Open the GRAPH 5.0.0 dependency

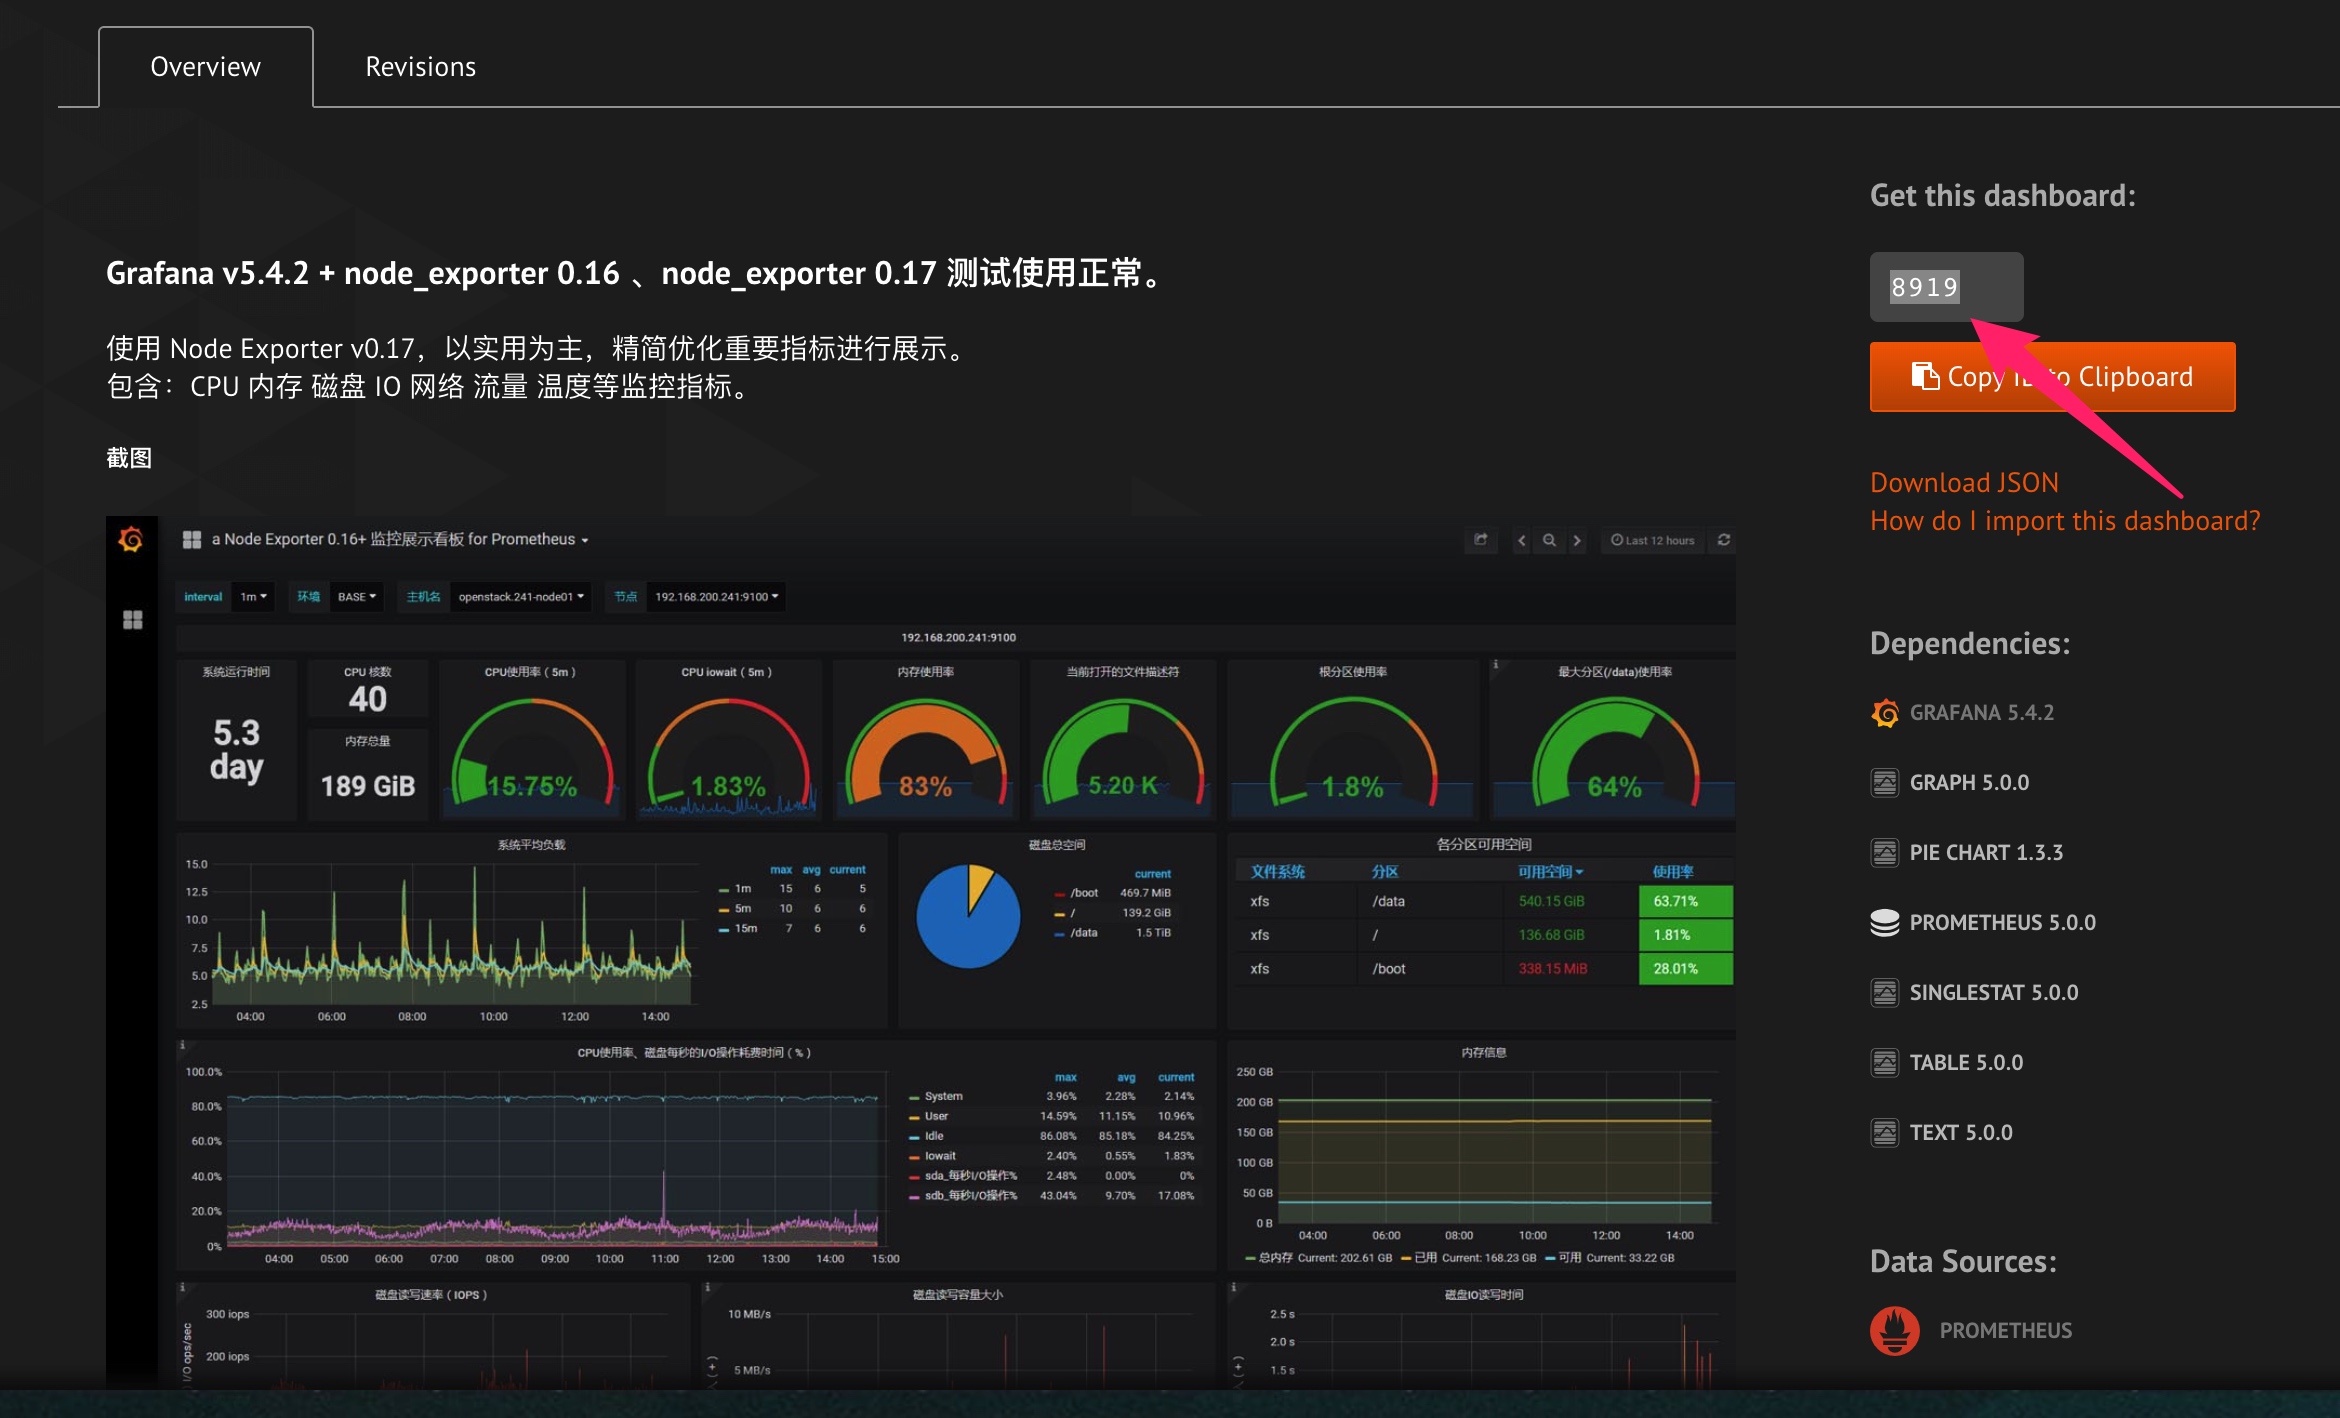pos(1969,783)
